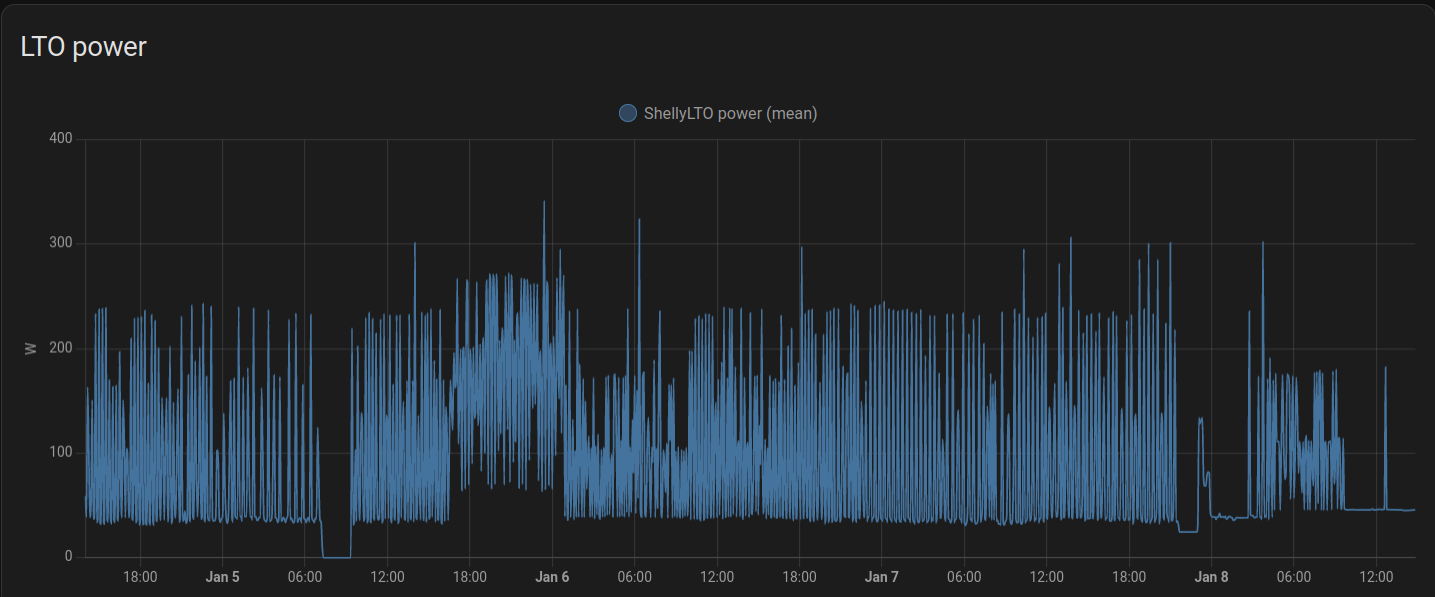The image size is (1435, 597).
Task: Click the 18:00 time label before Jan 5
Action: (x=140, y=577)
